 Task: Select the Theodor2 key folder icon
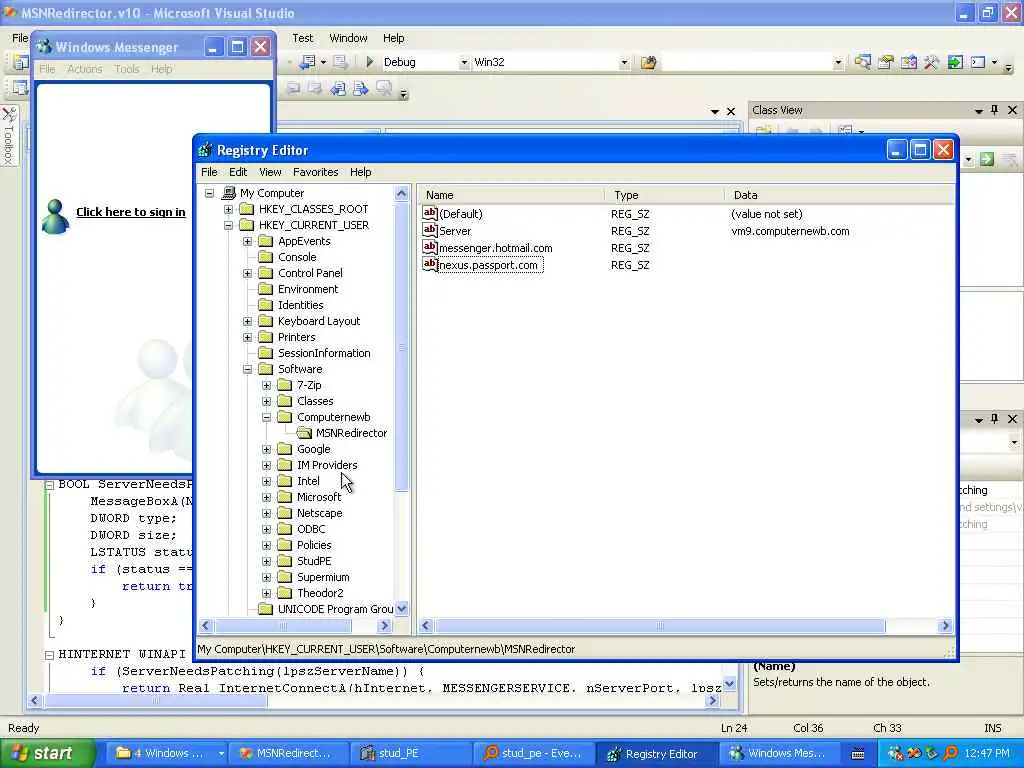(x=284, y=593)
